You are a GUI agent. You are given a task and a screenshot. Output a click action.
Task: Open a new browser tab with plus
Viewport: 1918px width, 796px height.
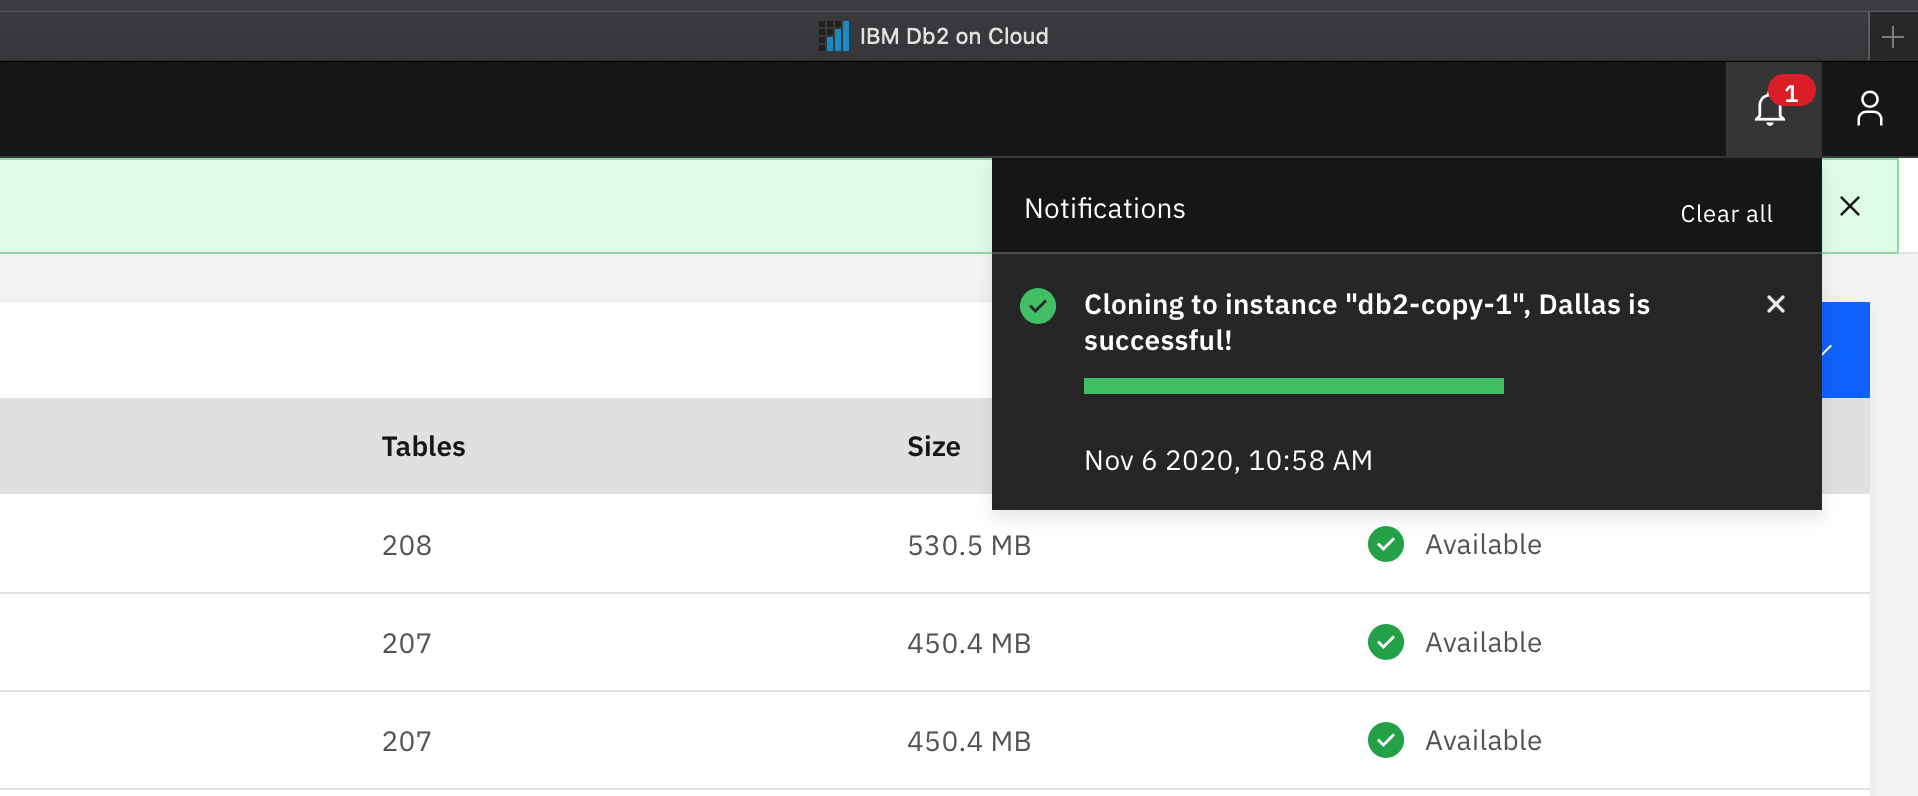pyautogui.click(x=1892, y=38)
